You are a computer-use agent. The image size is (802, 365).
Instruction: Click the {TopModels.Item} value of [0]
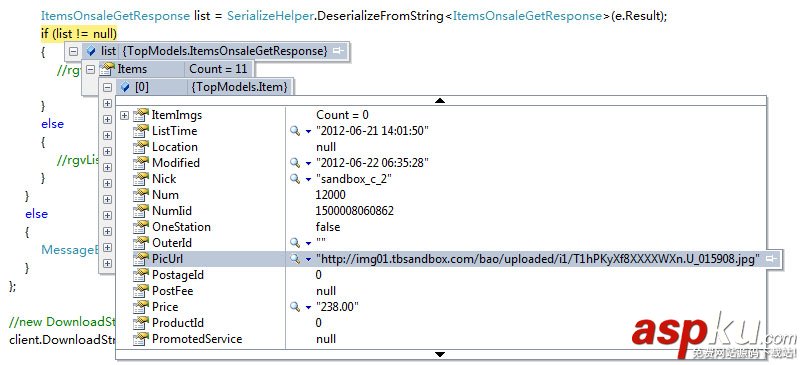[239, 87]
